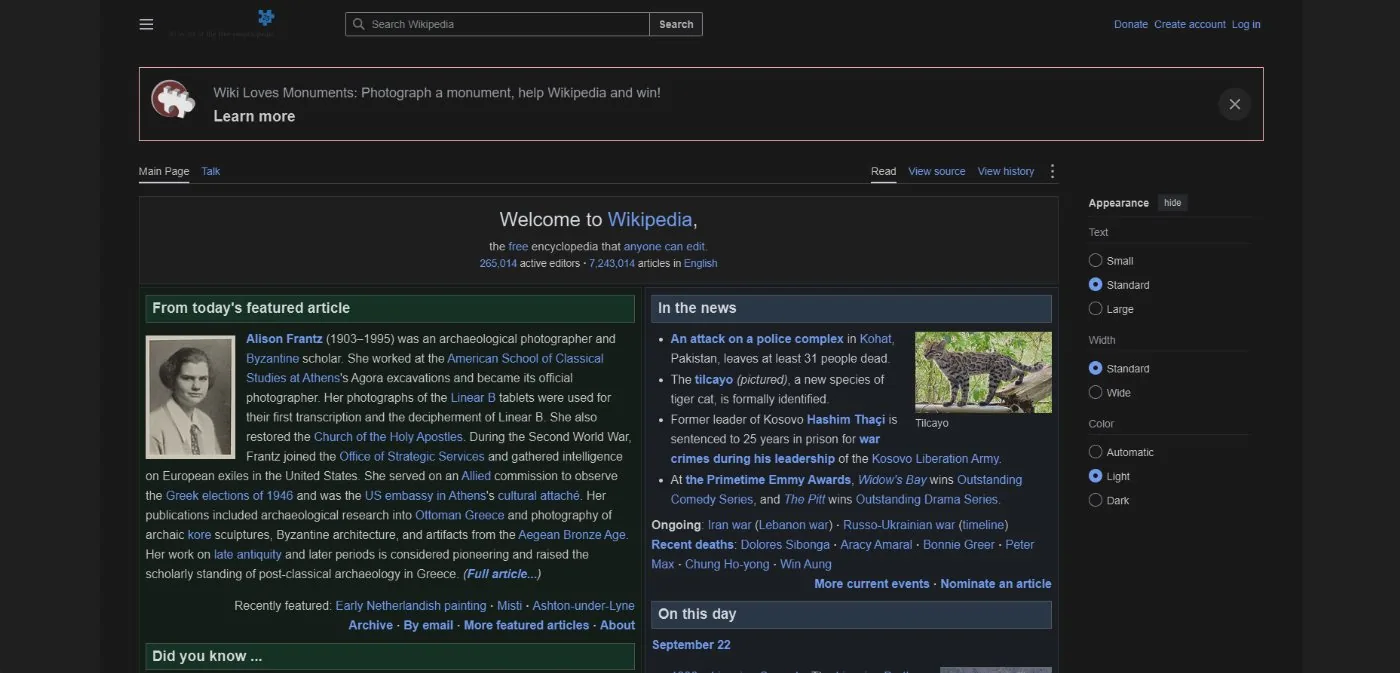The width and height of the screenshot is (1400, 673).
Task: Click the Full article... link
Action: (x=502, y=574)
